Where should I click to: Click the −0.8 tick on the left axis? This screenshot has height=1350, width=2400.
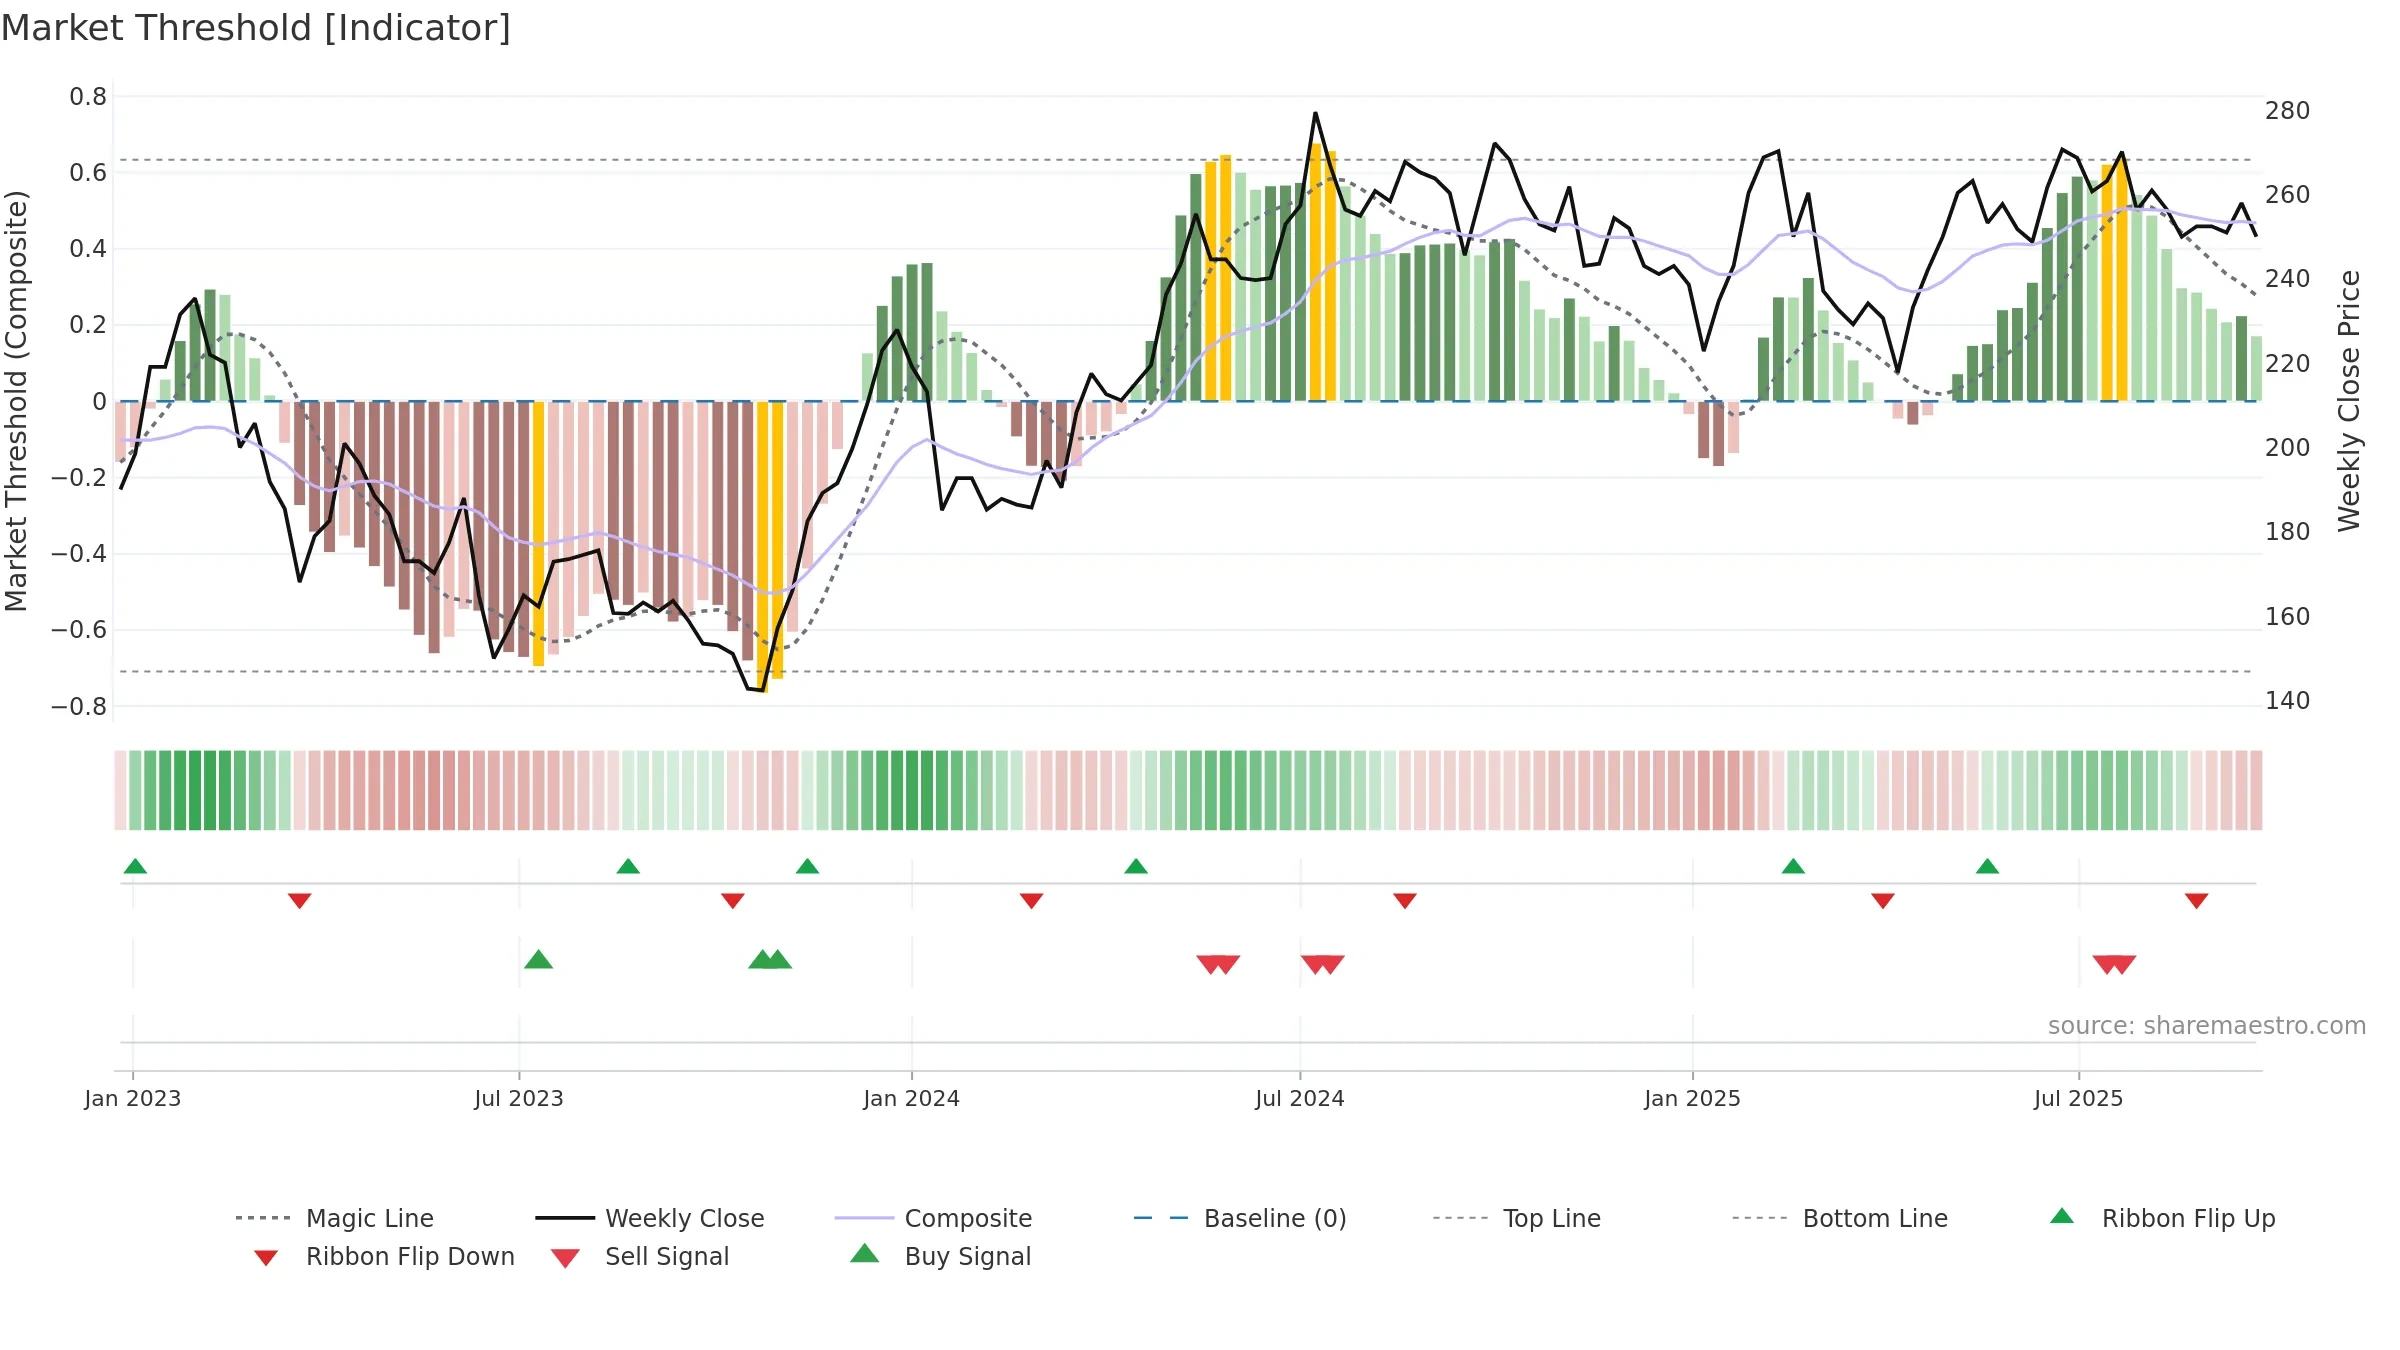79,707
